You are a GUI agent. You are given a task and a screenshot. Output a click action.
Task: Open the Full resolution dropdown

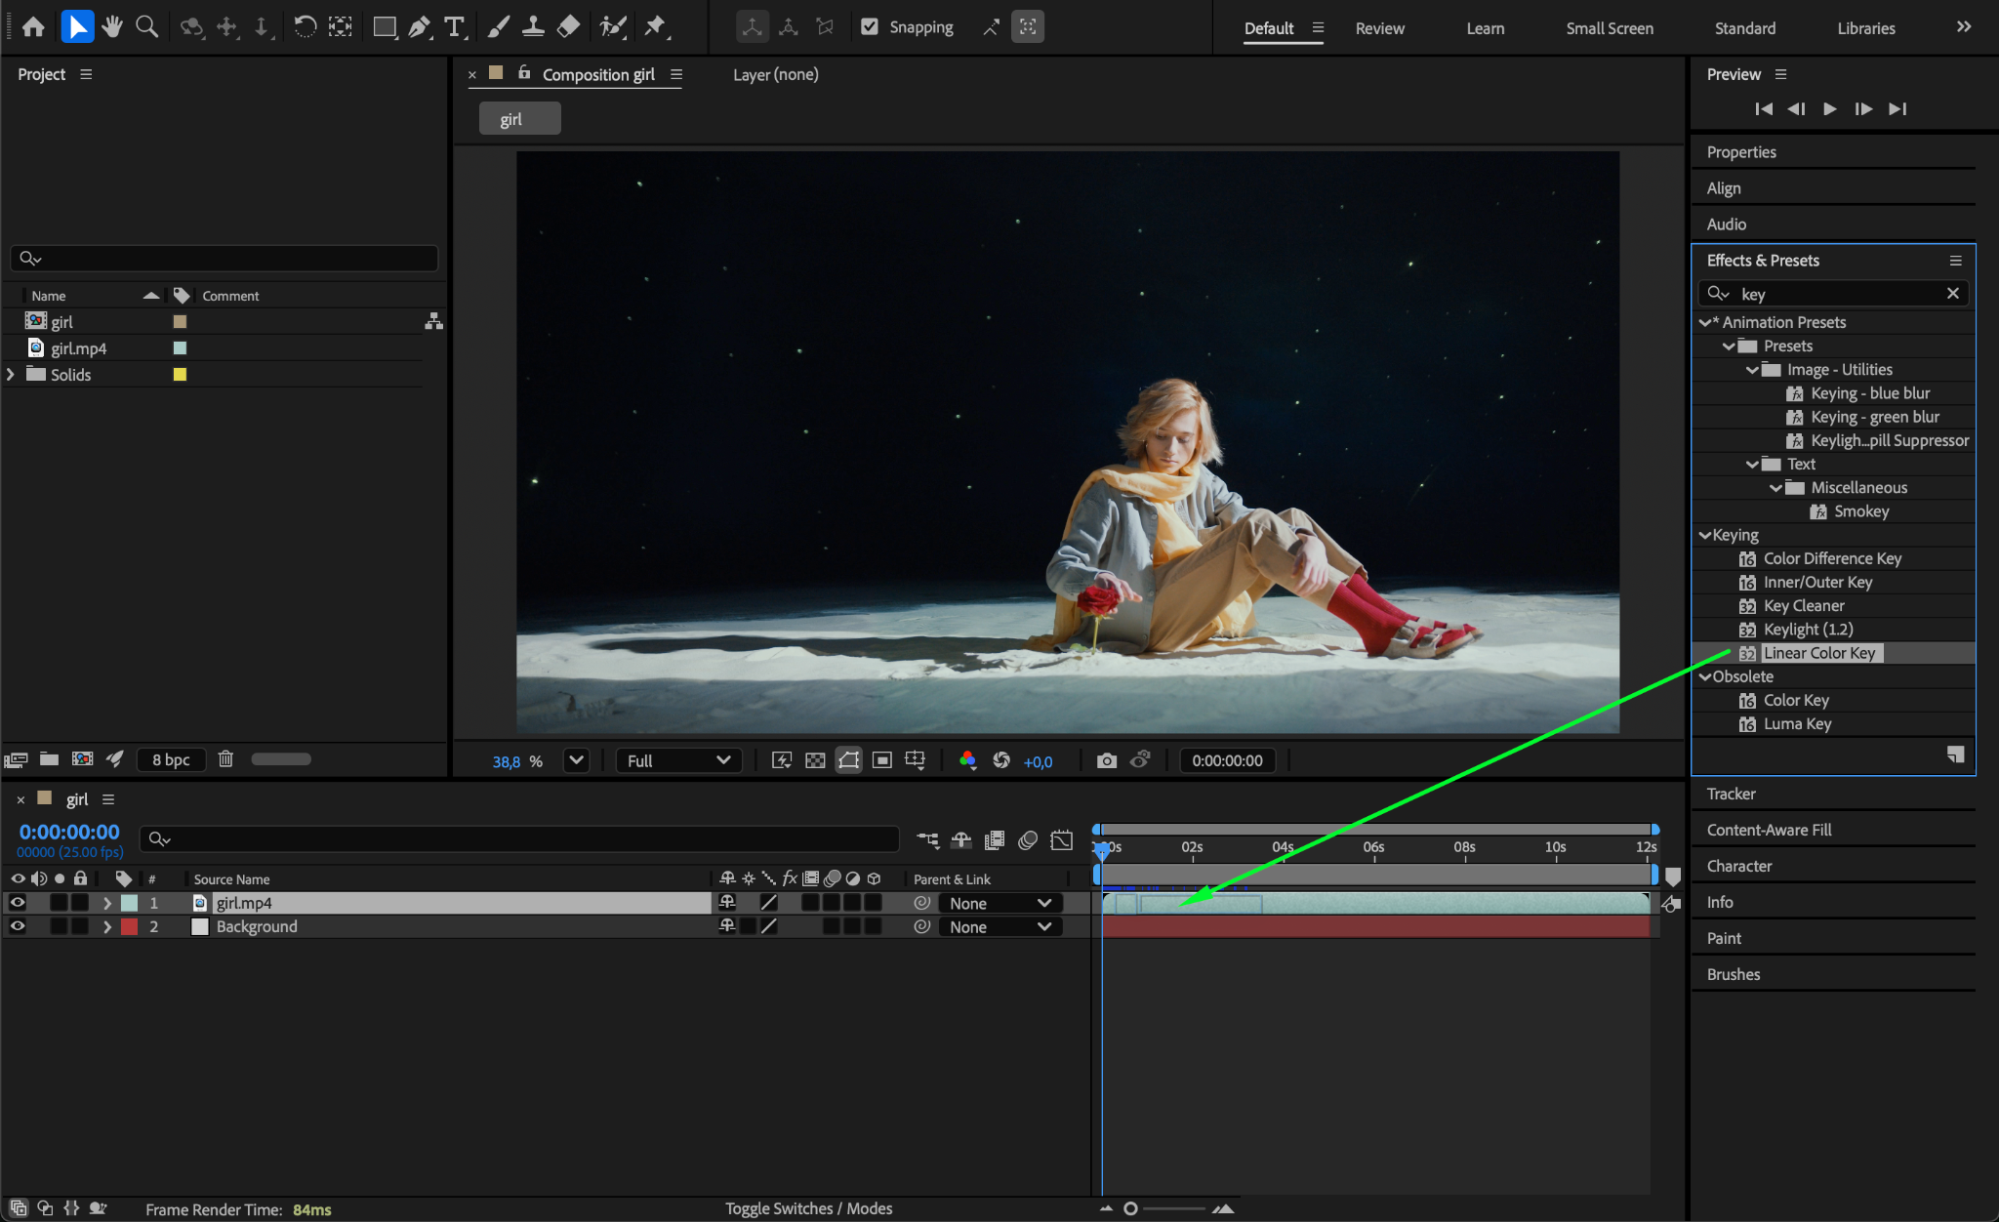point(679,761)
